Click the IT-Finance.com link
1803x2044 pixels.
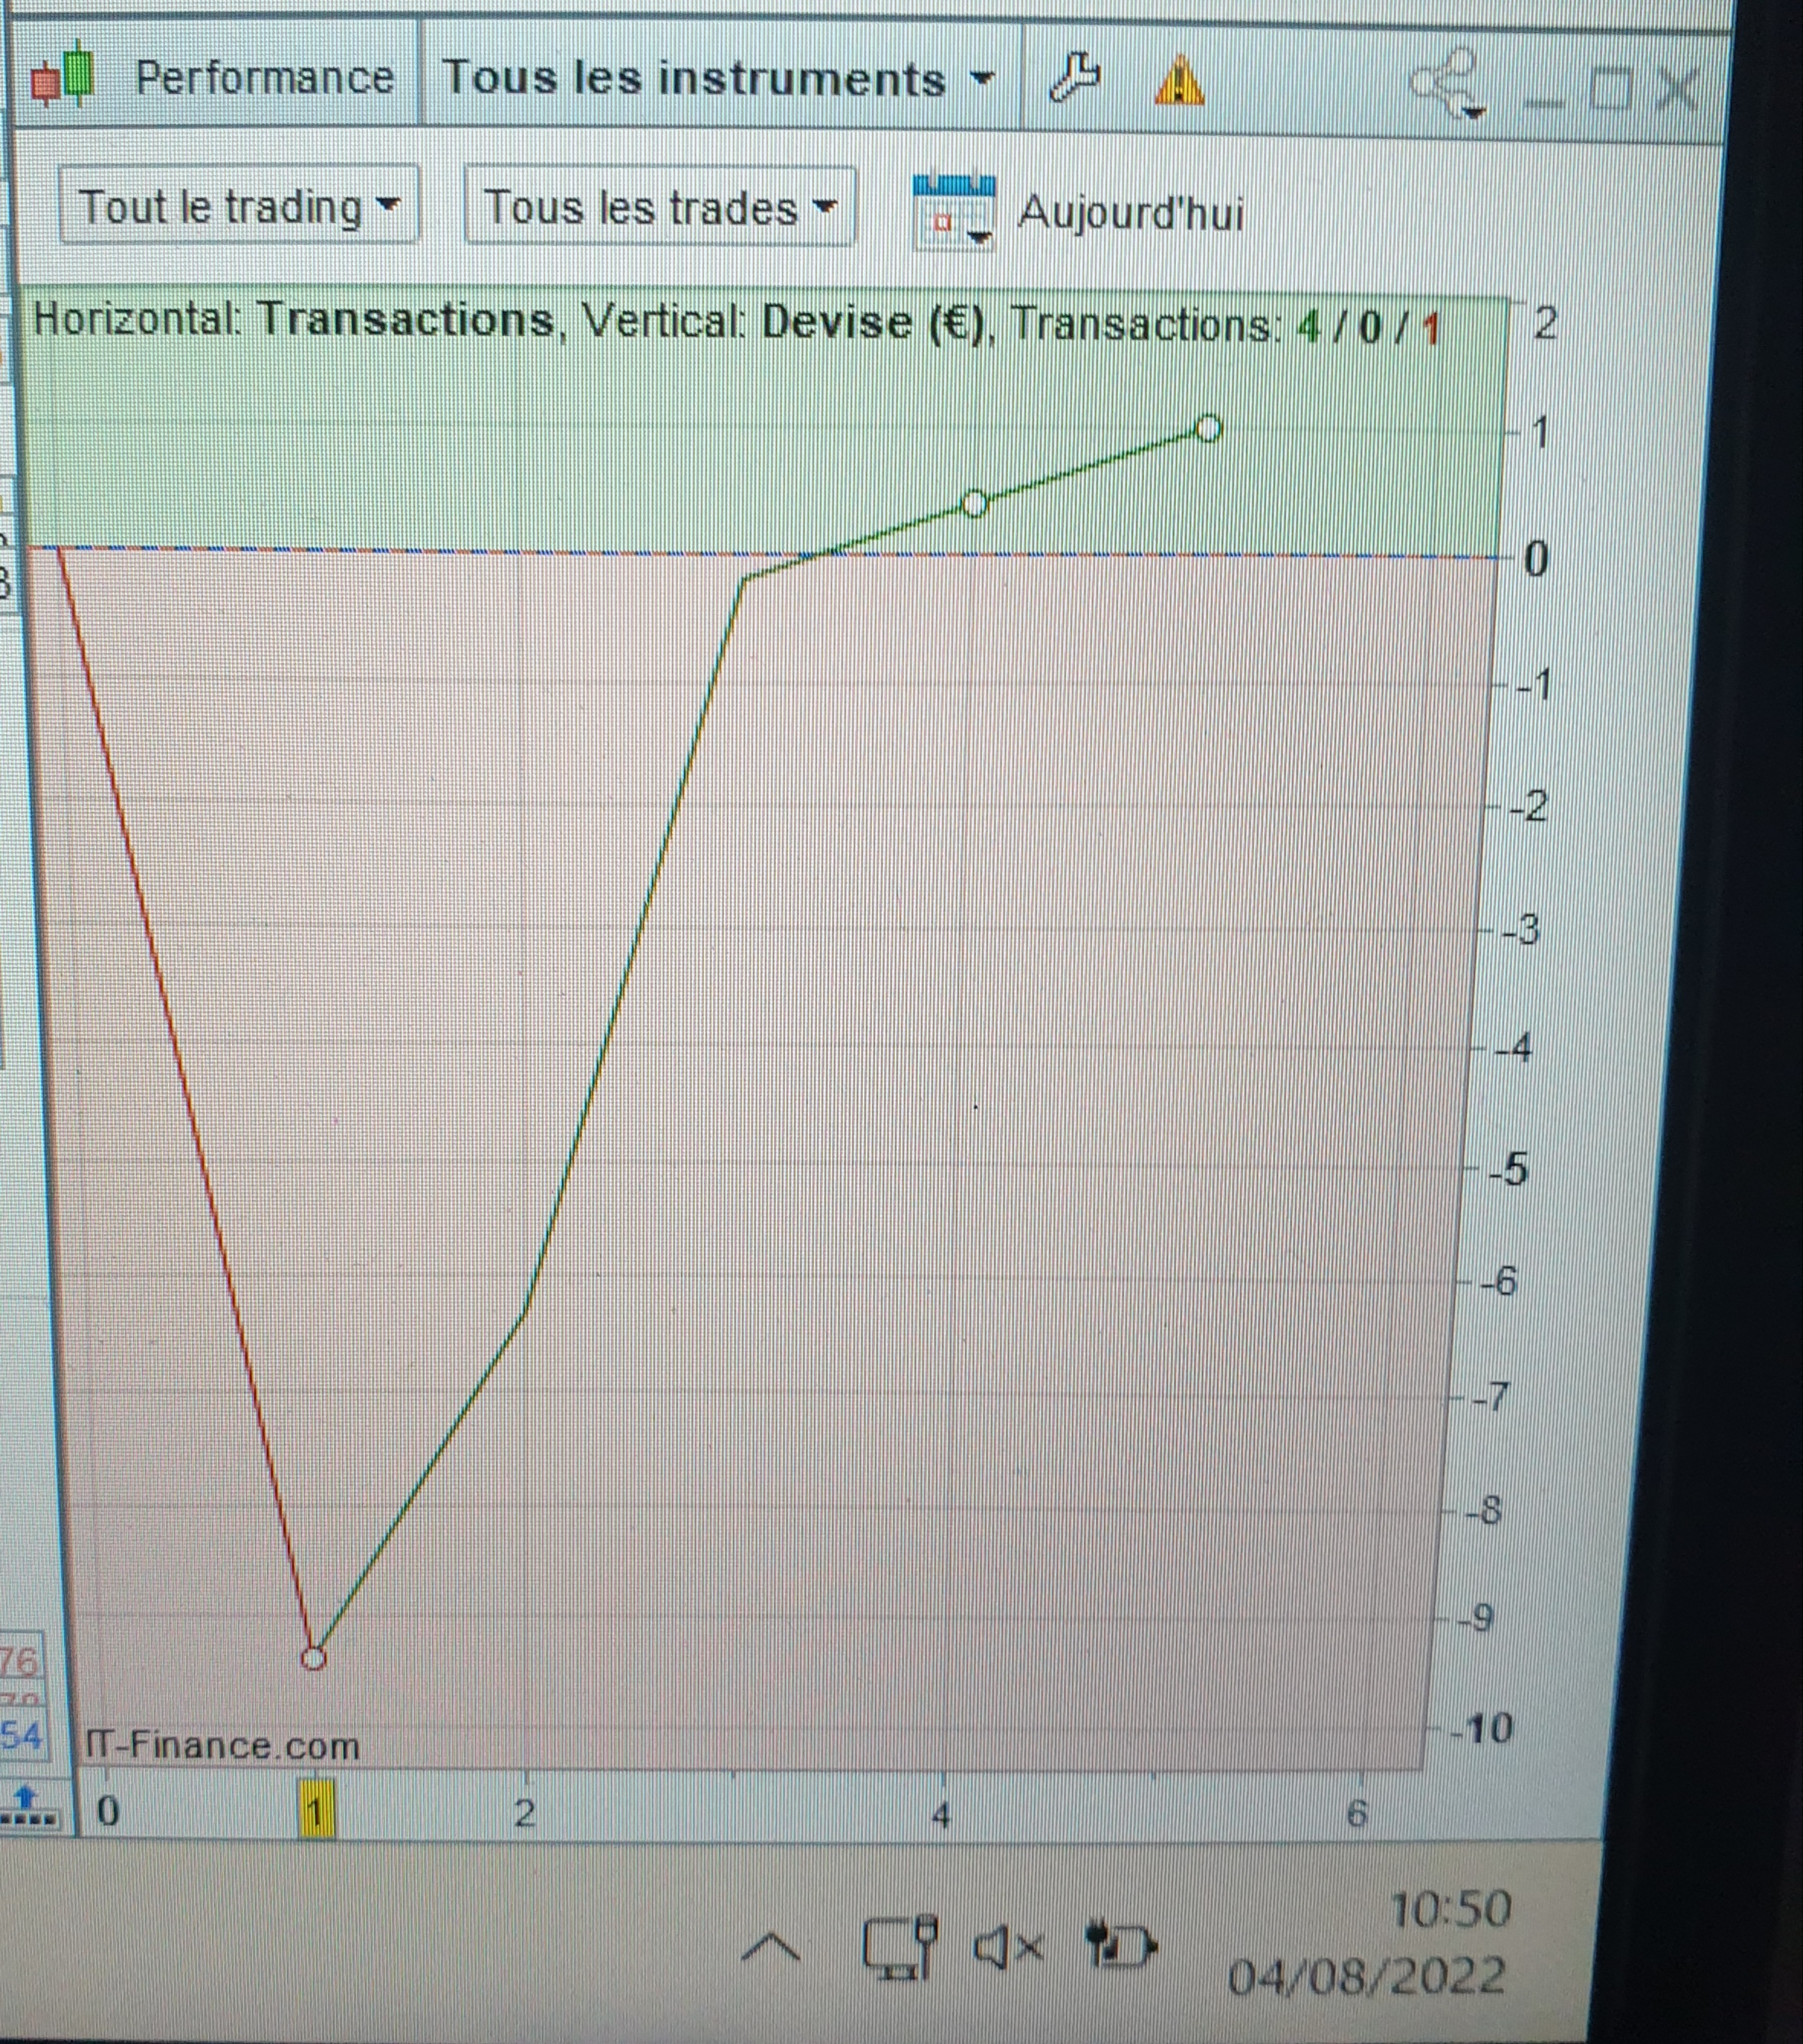pos(222,1746)
